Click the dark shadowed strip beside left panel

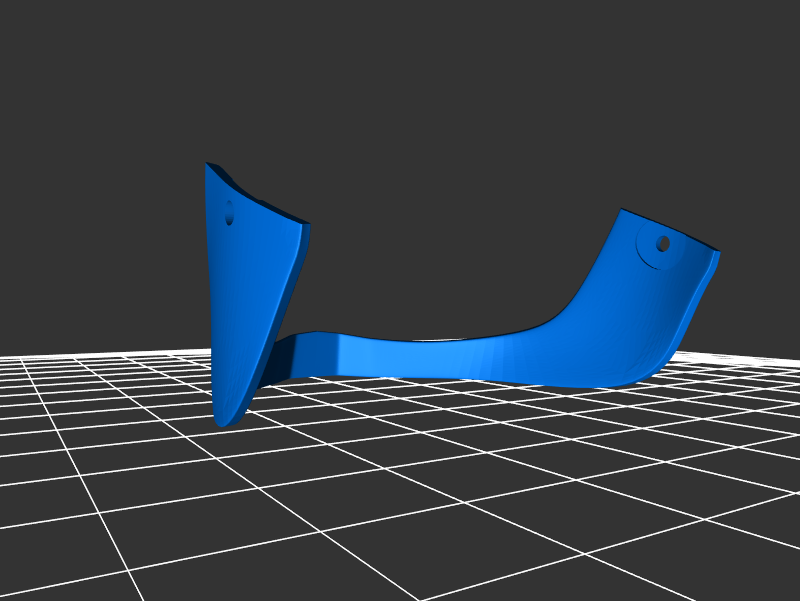(x=274, y=362)
